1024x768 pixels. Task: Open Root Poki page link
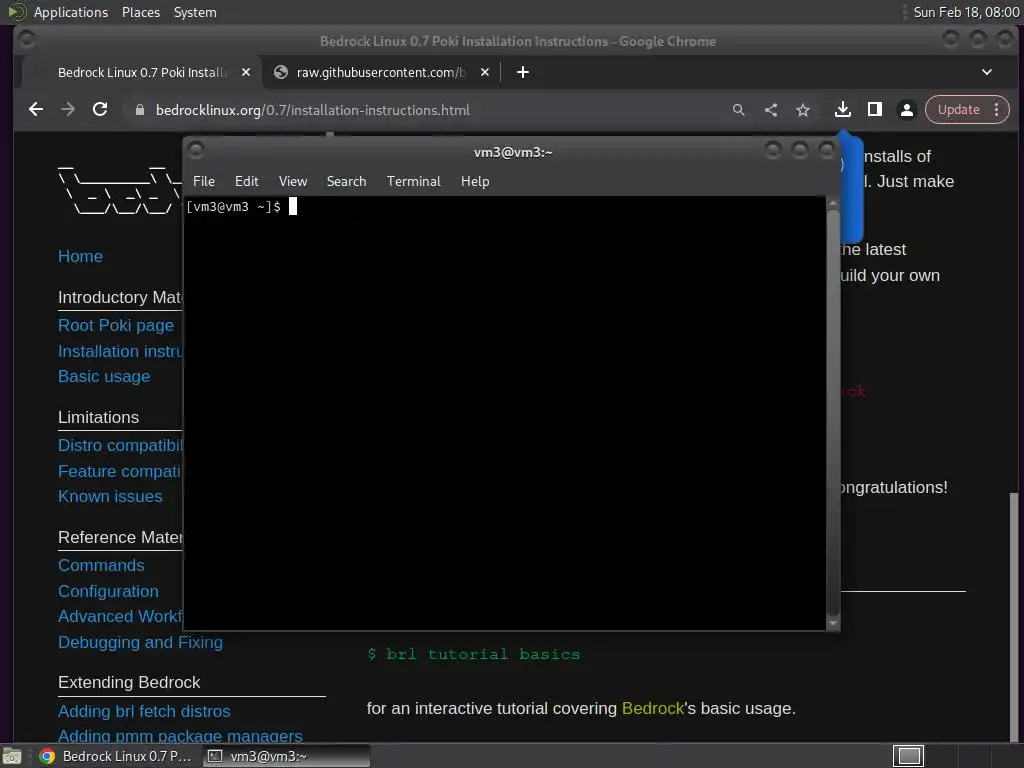(x=116, y=325)
